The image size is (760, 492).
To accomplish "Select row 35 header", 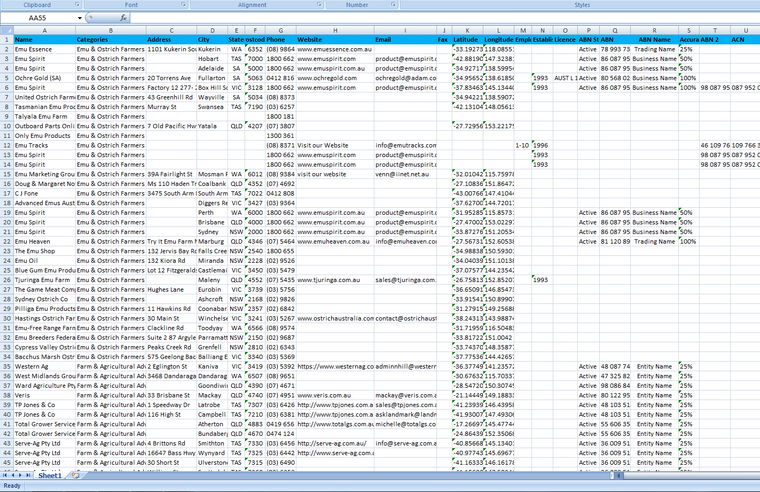I will point(7,366).
